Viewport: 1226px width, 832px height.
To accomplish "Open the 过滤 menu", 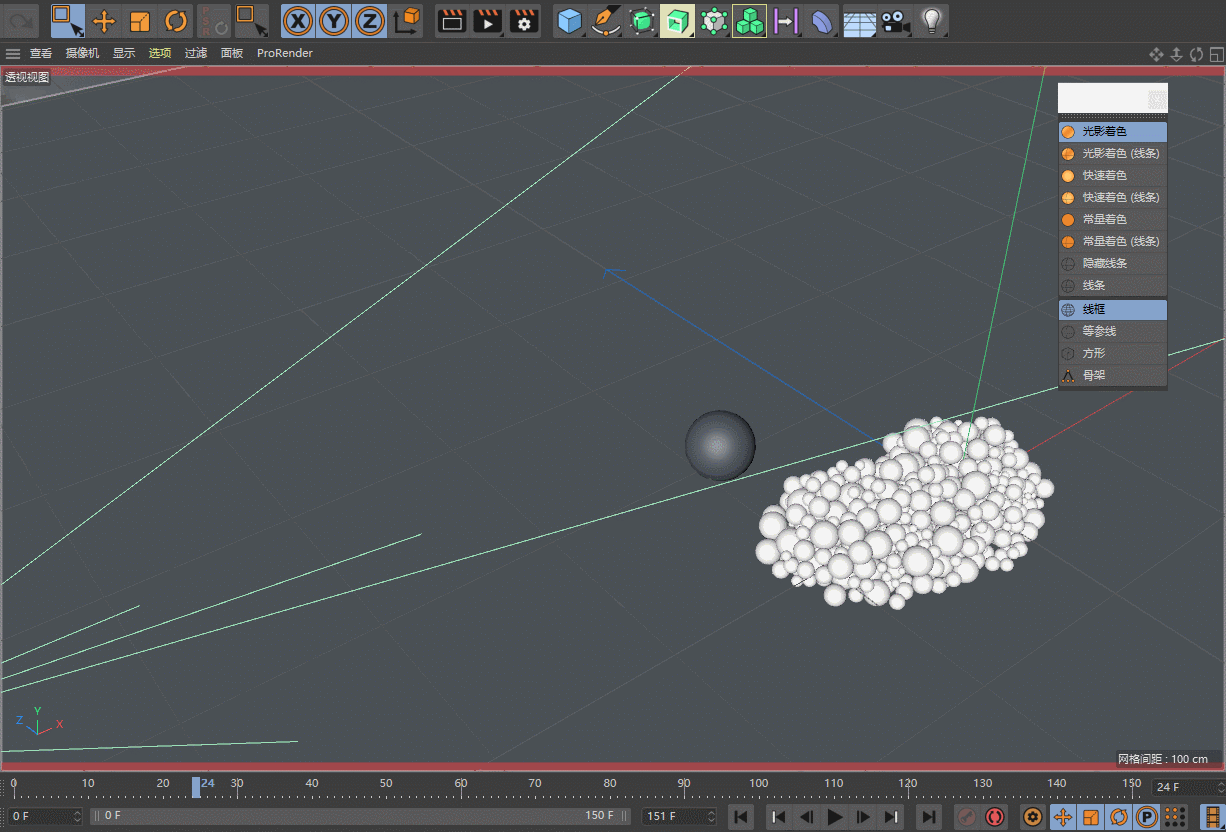I will (x=196, y=53).
